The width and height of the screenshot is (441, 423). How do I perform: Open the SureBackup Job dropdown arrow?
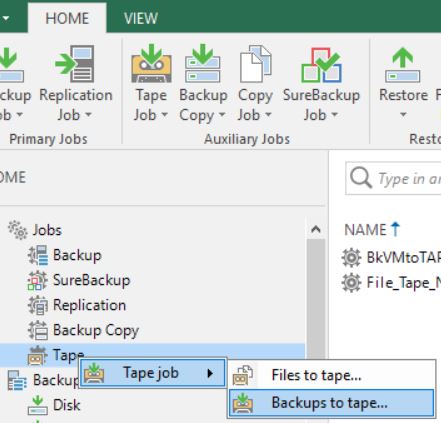tap(335, 115)
